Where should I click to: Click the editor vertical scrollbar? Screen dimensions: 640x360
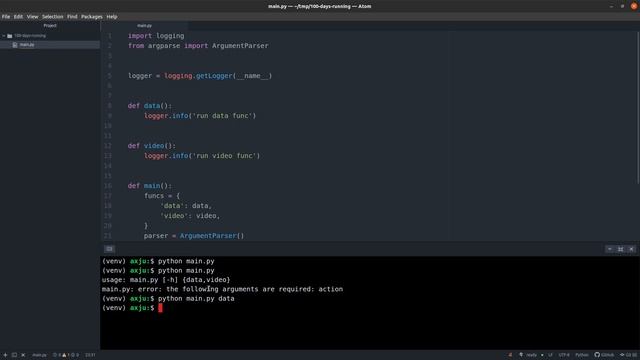(638, 108)
